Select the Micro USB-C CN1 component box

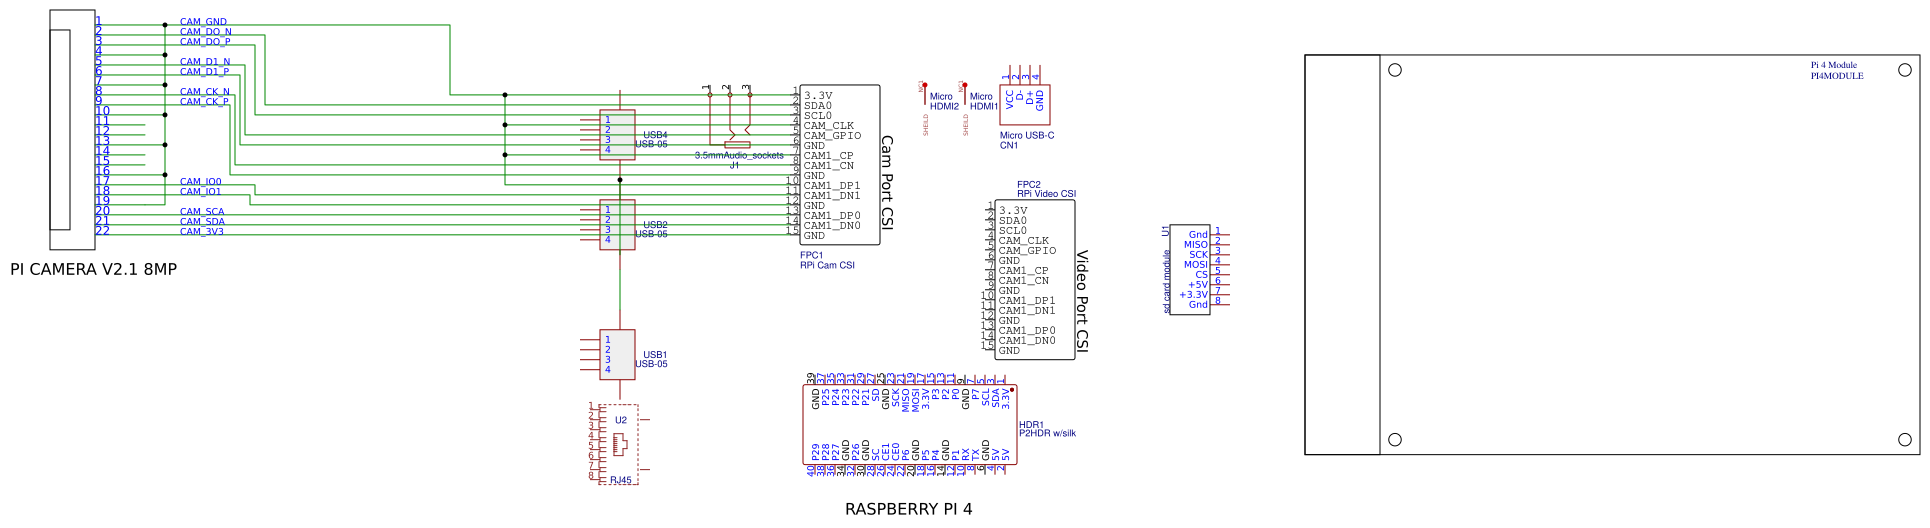click(1025, 105)
